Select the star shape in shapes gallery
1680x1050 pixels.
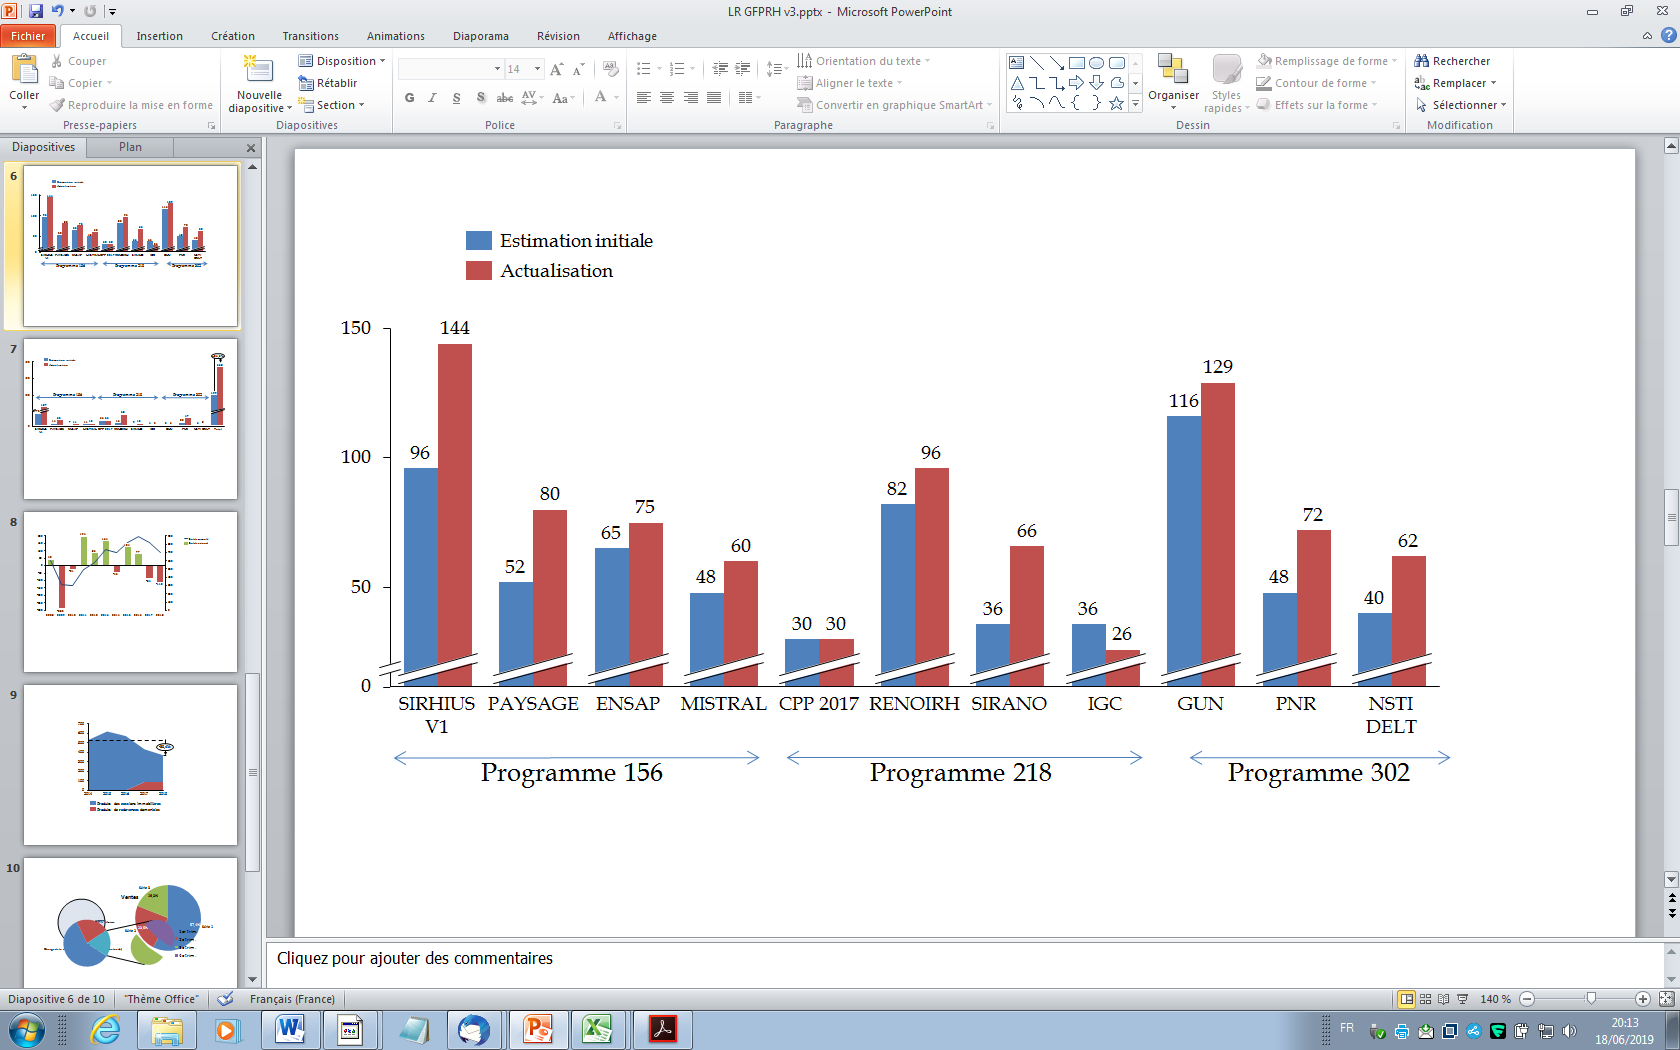[x=1116, y=103]
